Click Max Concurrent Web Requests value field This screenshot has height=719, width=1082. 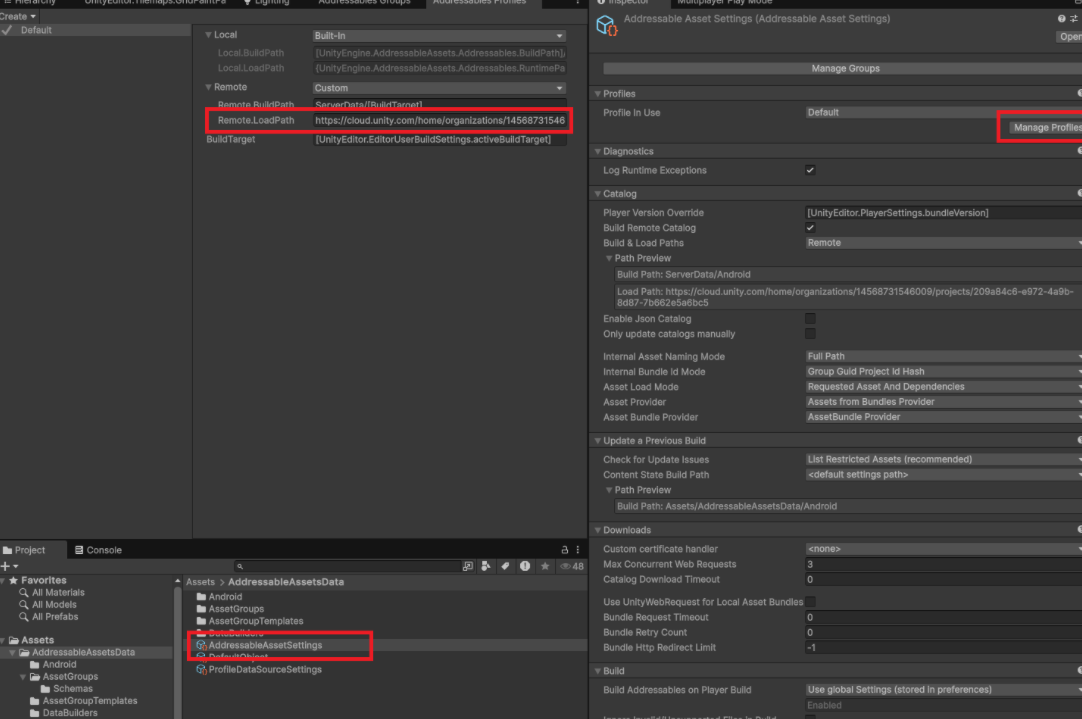tap(943, 564)
